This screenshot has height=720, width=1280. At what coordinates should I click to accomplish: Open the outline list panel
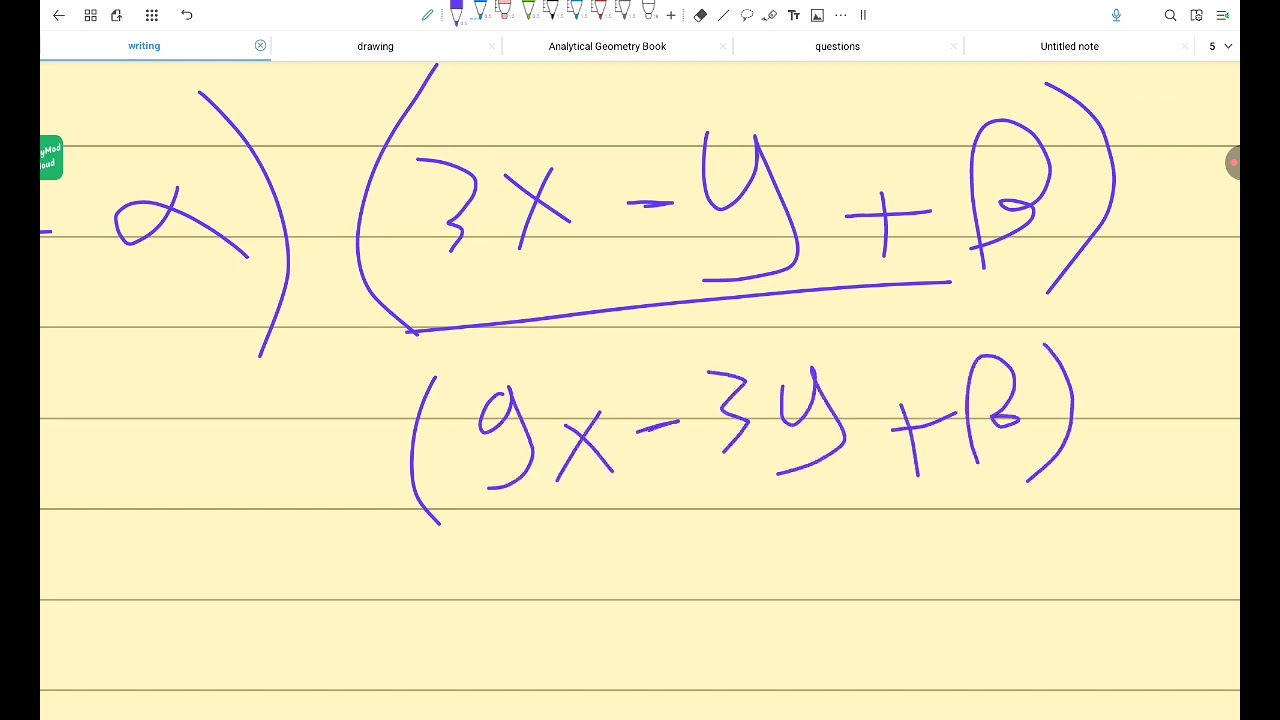tap(1222, 15)
